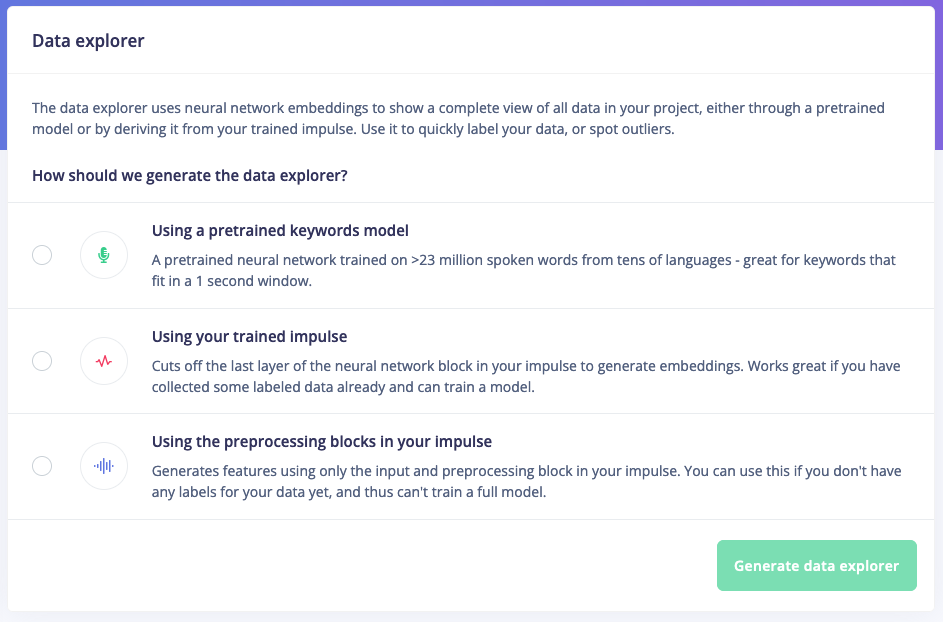Click the intro paragraph about neural network embeddings

coord(458,118)
